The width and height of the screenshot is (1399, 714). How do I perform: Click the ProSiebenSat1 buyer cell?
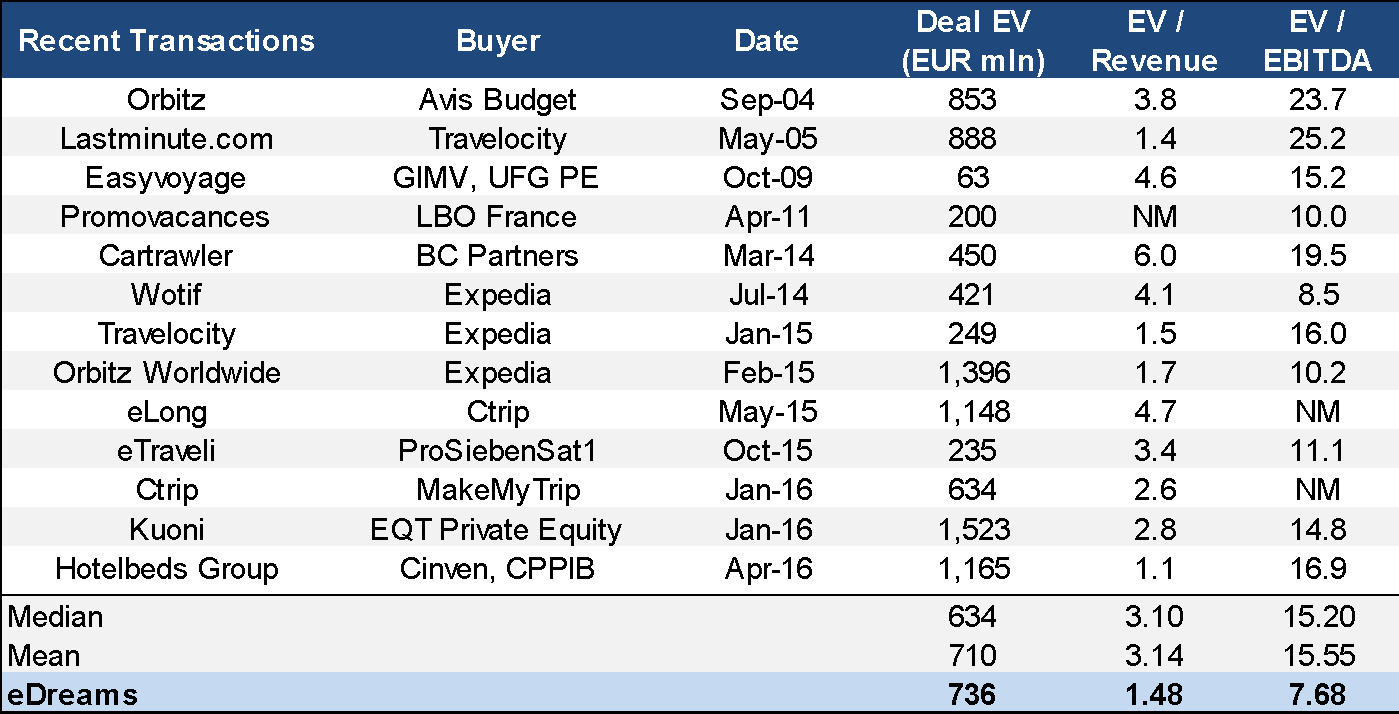[x=498, y=451]
